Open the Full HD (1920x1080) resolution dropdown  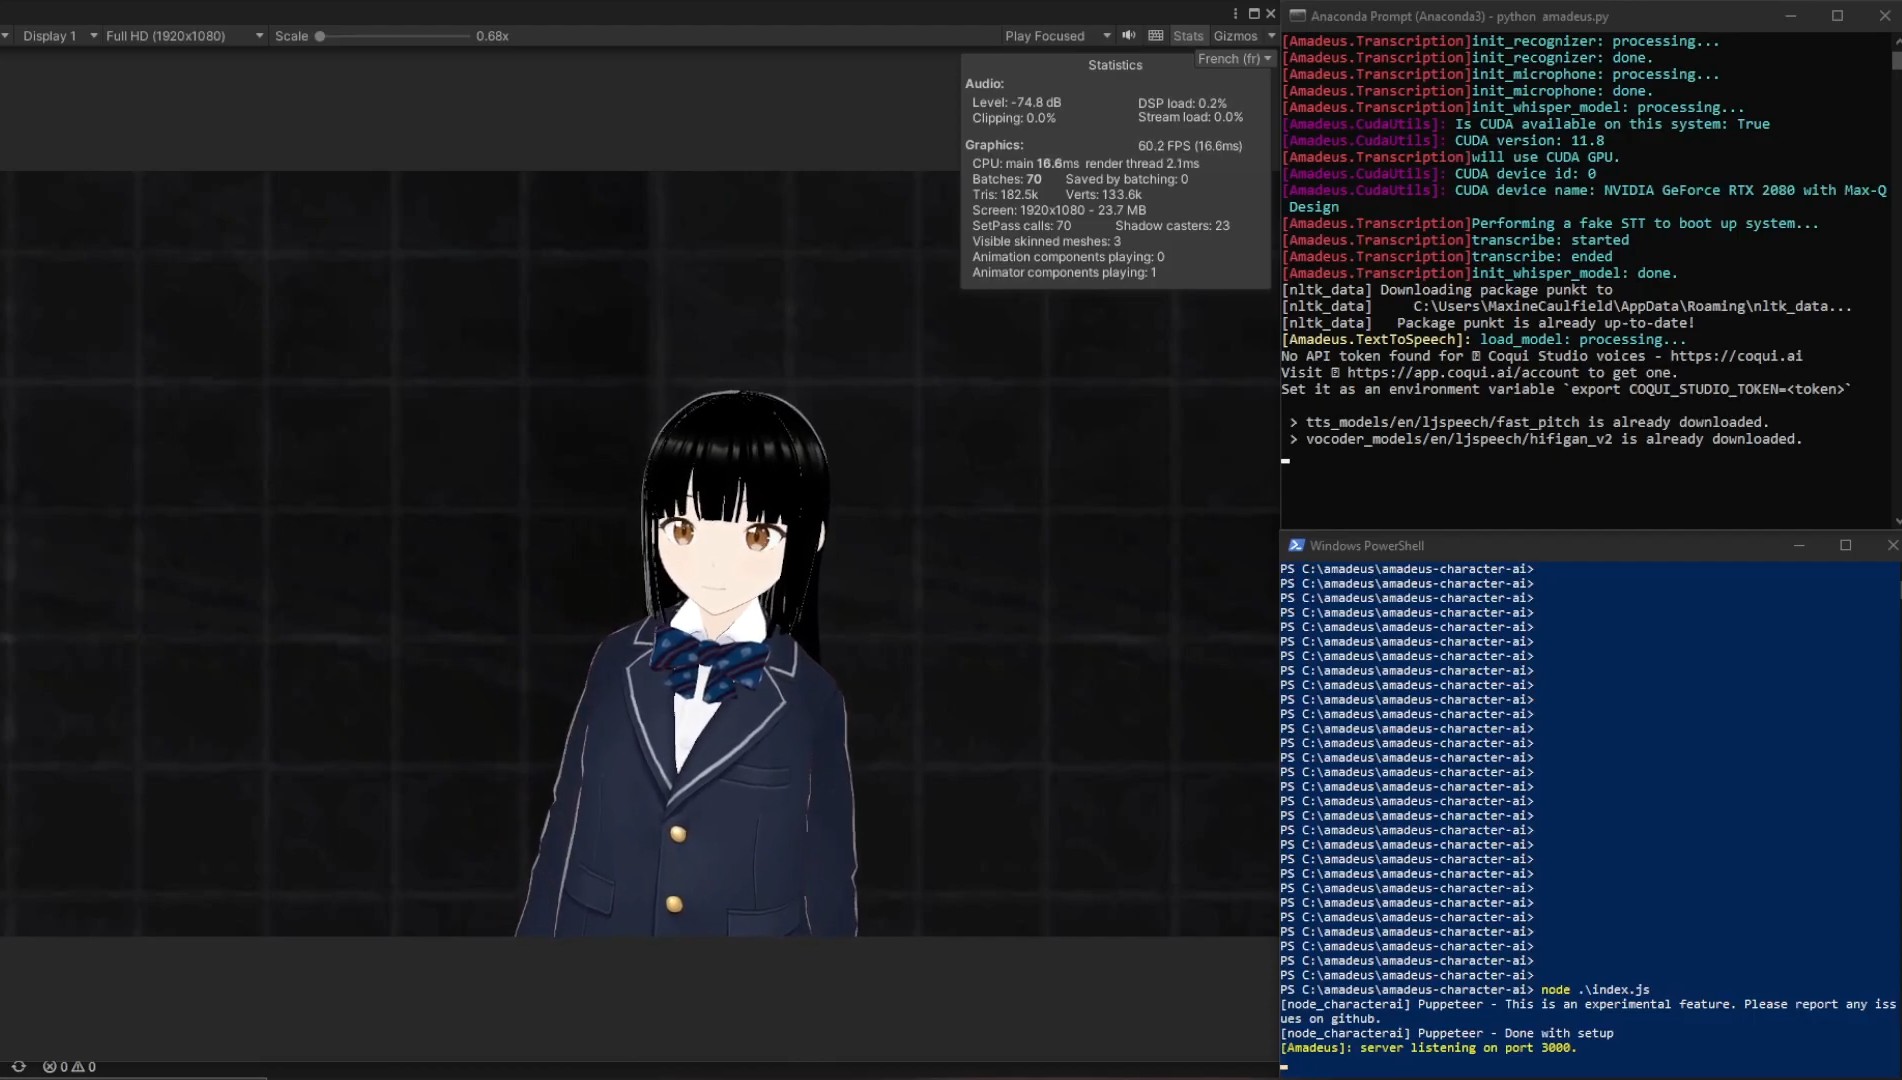[x=184, y=35]
